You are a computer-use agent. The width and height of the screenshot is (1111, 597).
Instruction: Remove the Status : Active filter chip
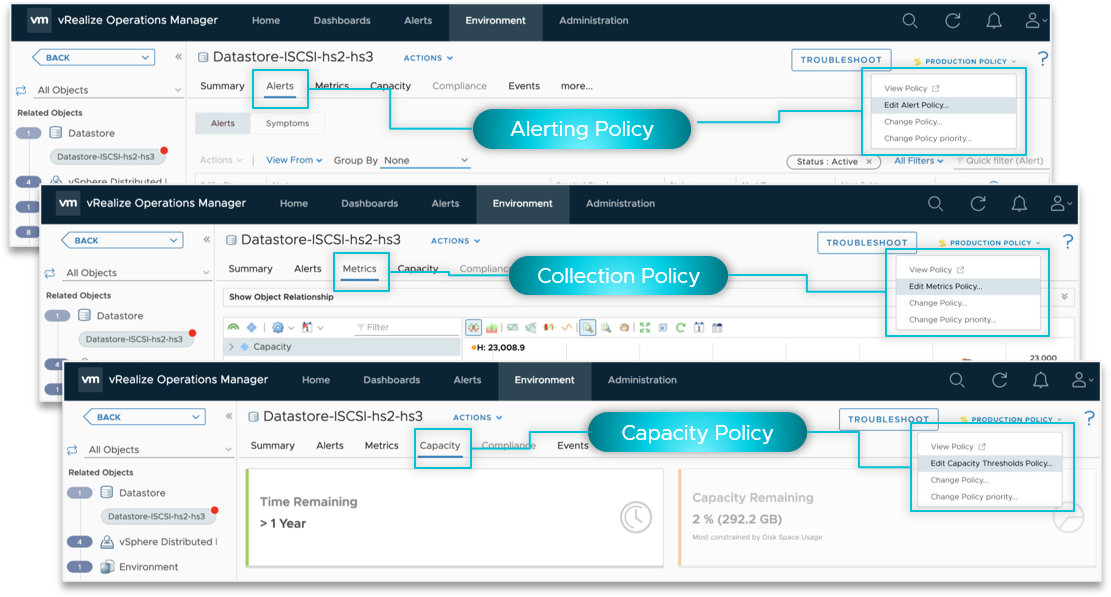coord(868,161)
